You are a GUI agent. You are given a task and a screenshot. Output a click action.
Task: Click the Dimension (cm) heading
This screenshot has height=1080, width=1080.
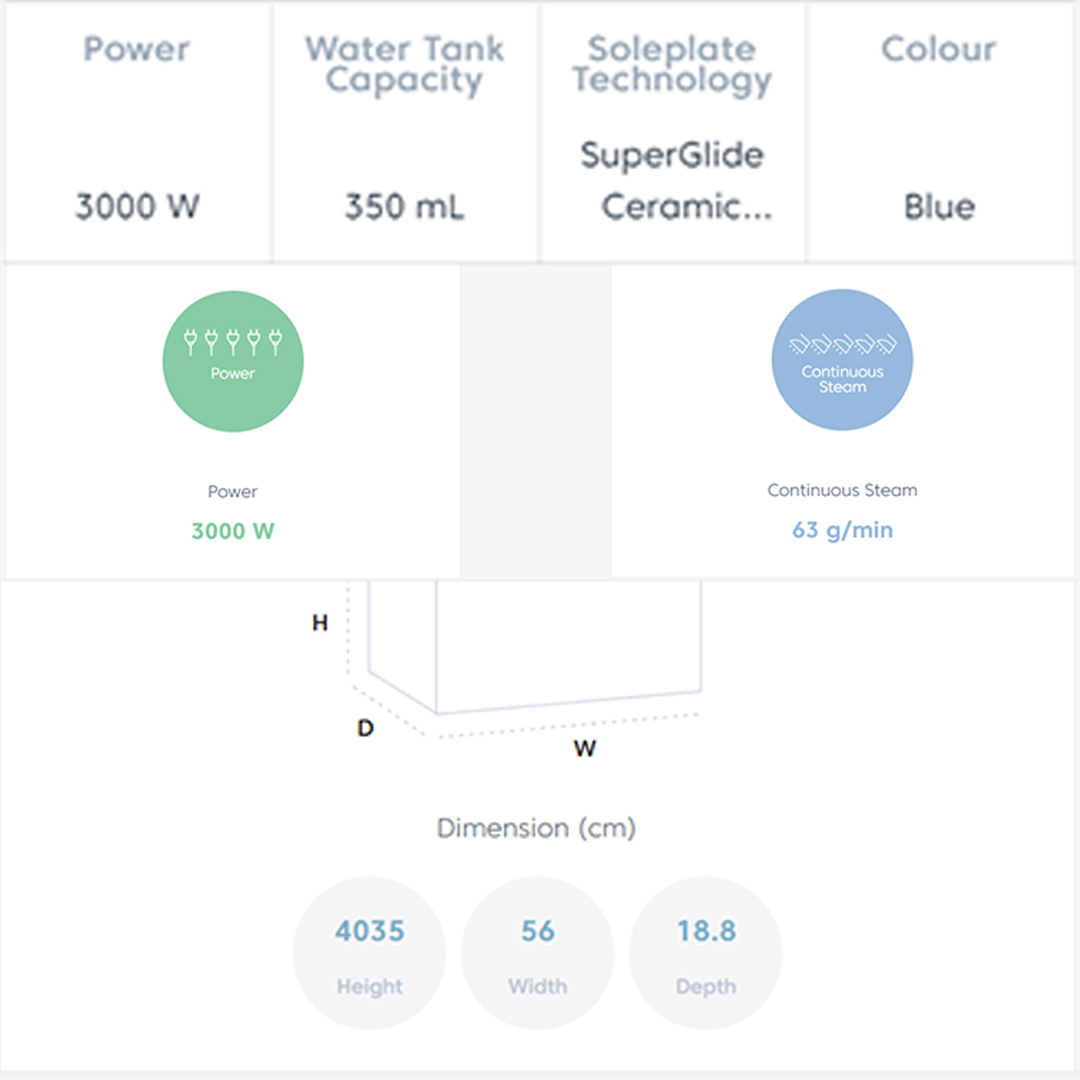[537, 828]
